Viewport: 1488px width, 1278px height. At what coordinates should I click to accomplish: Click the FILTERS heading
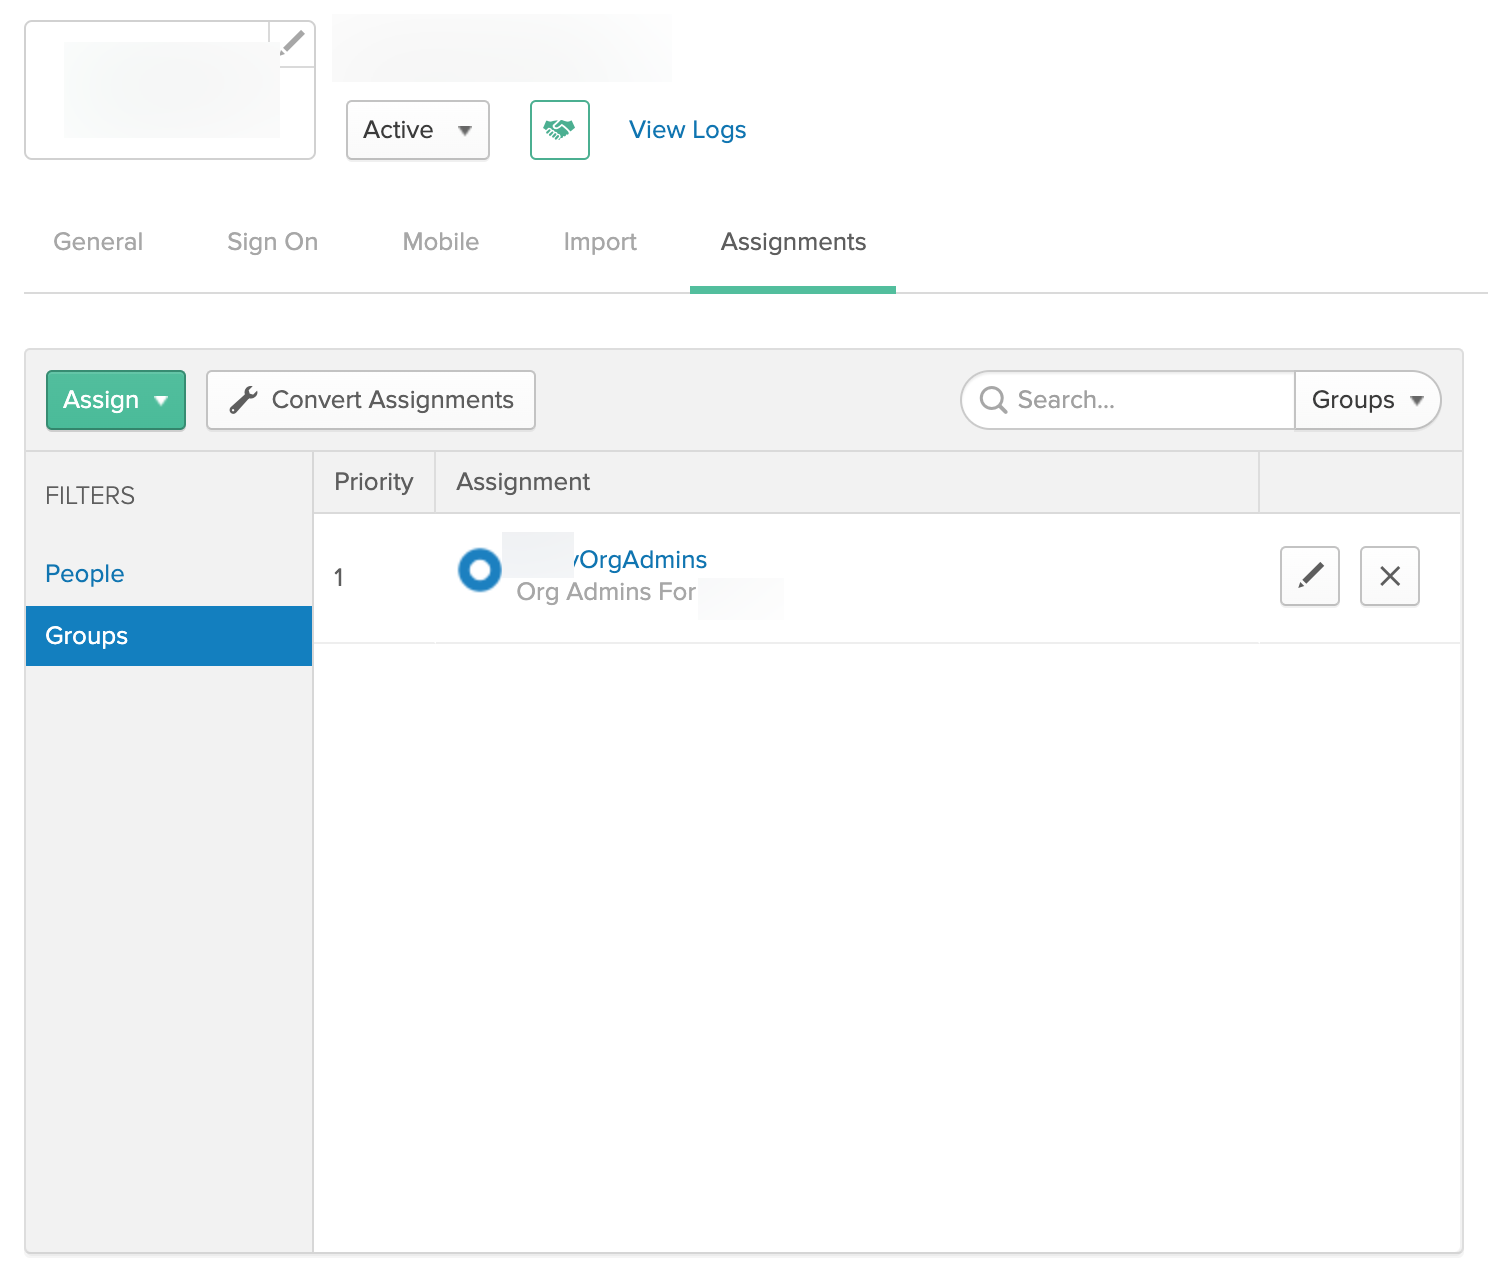point(90,496)
